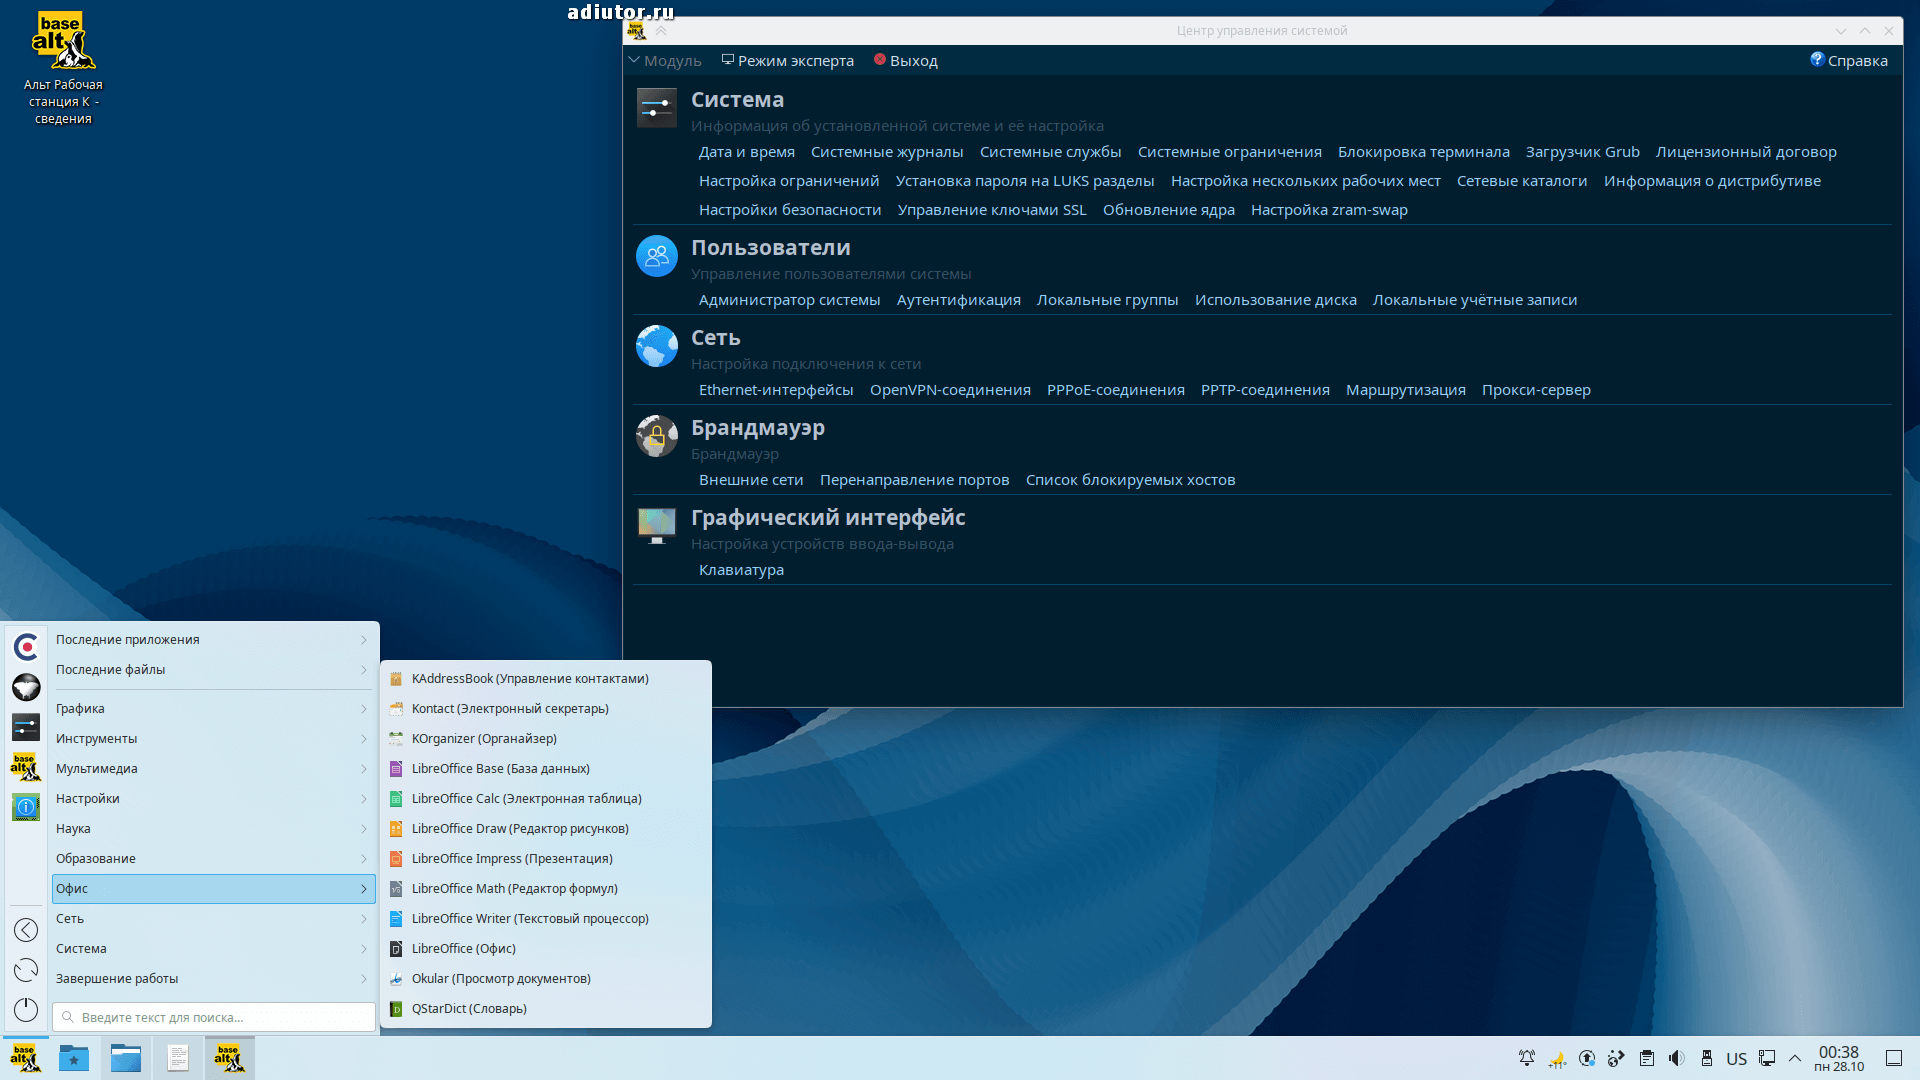Click the logout back-arrow icon in menu
The width and height of the screenshot is (1920, 1080).
pyautogui.click(x=26, y=930)
